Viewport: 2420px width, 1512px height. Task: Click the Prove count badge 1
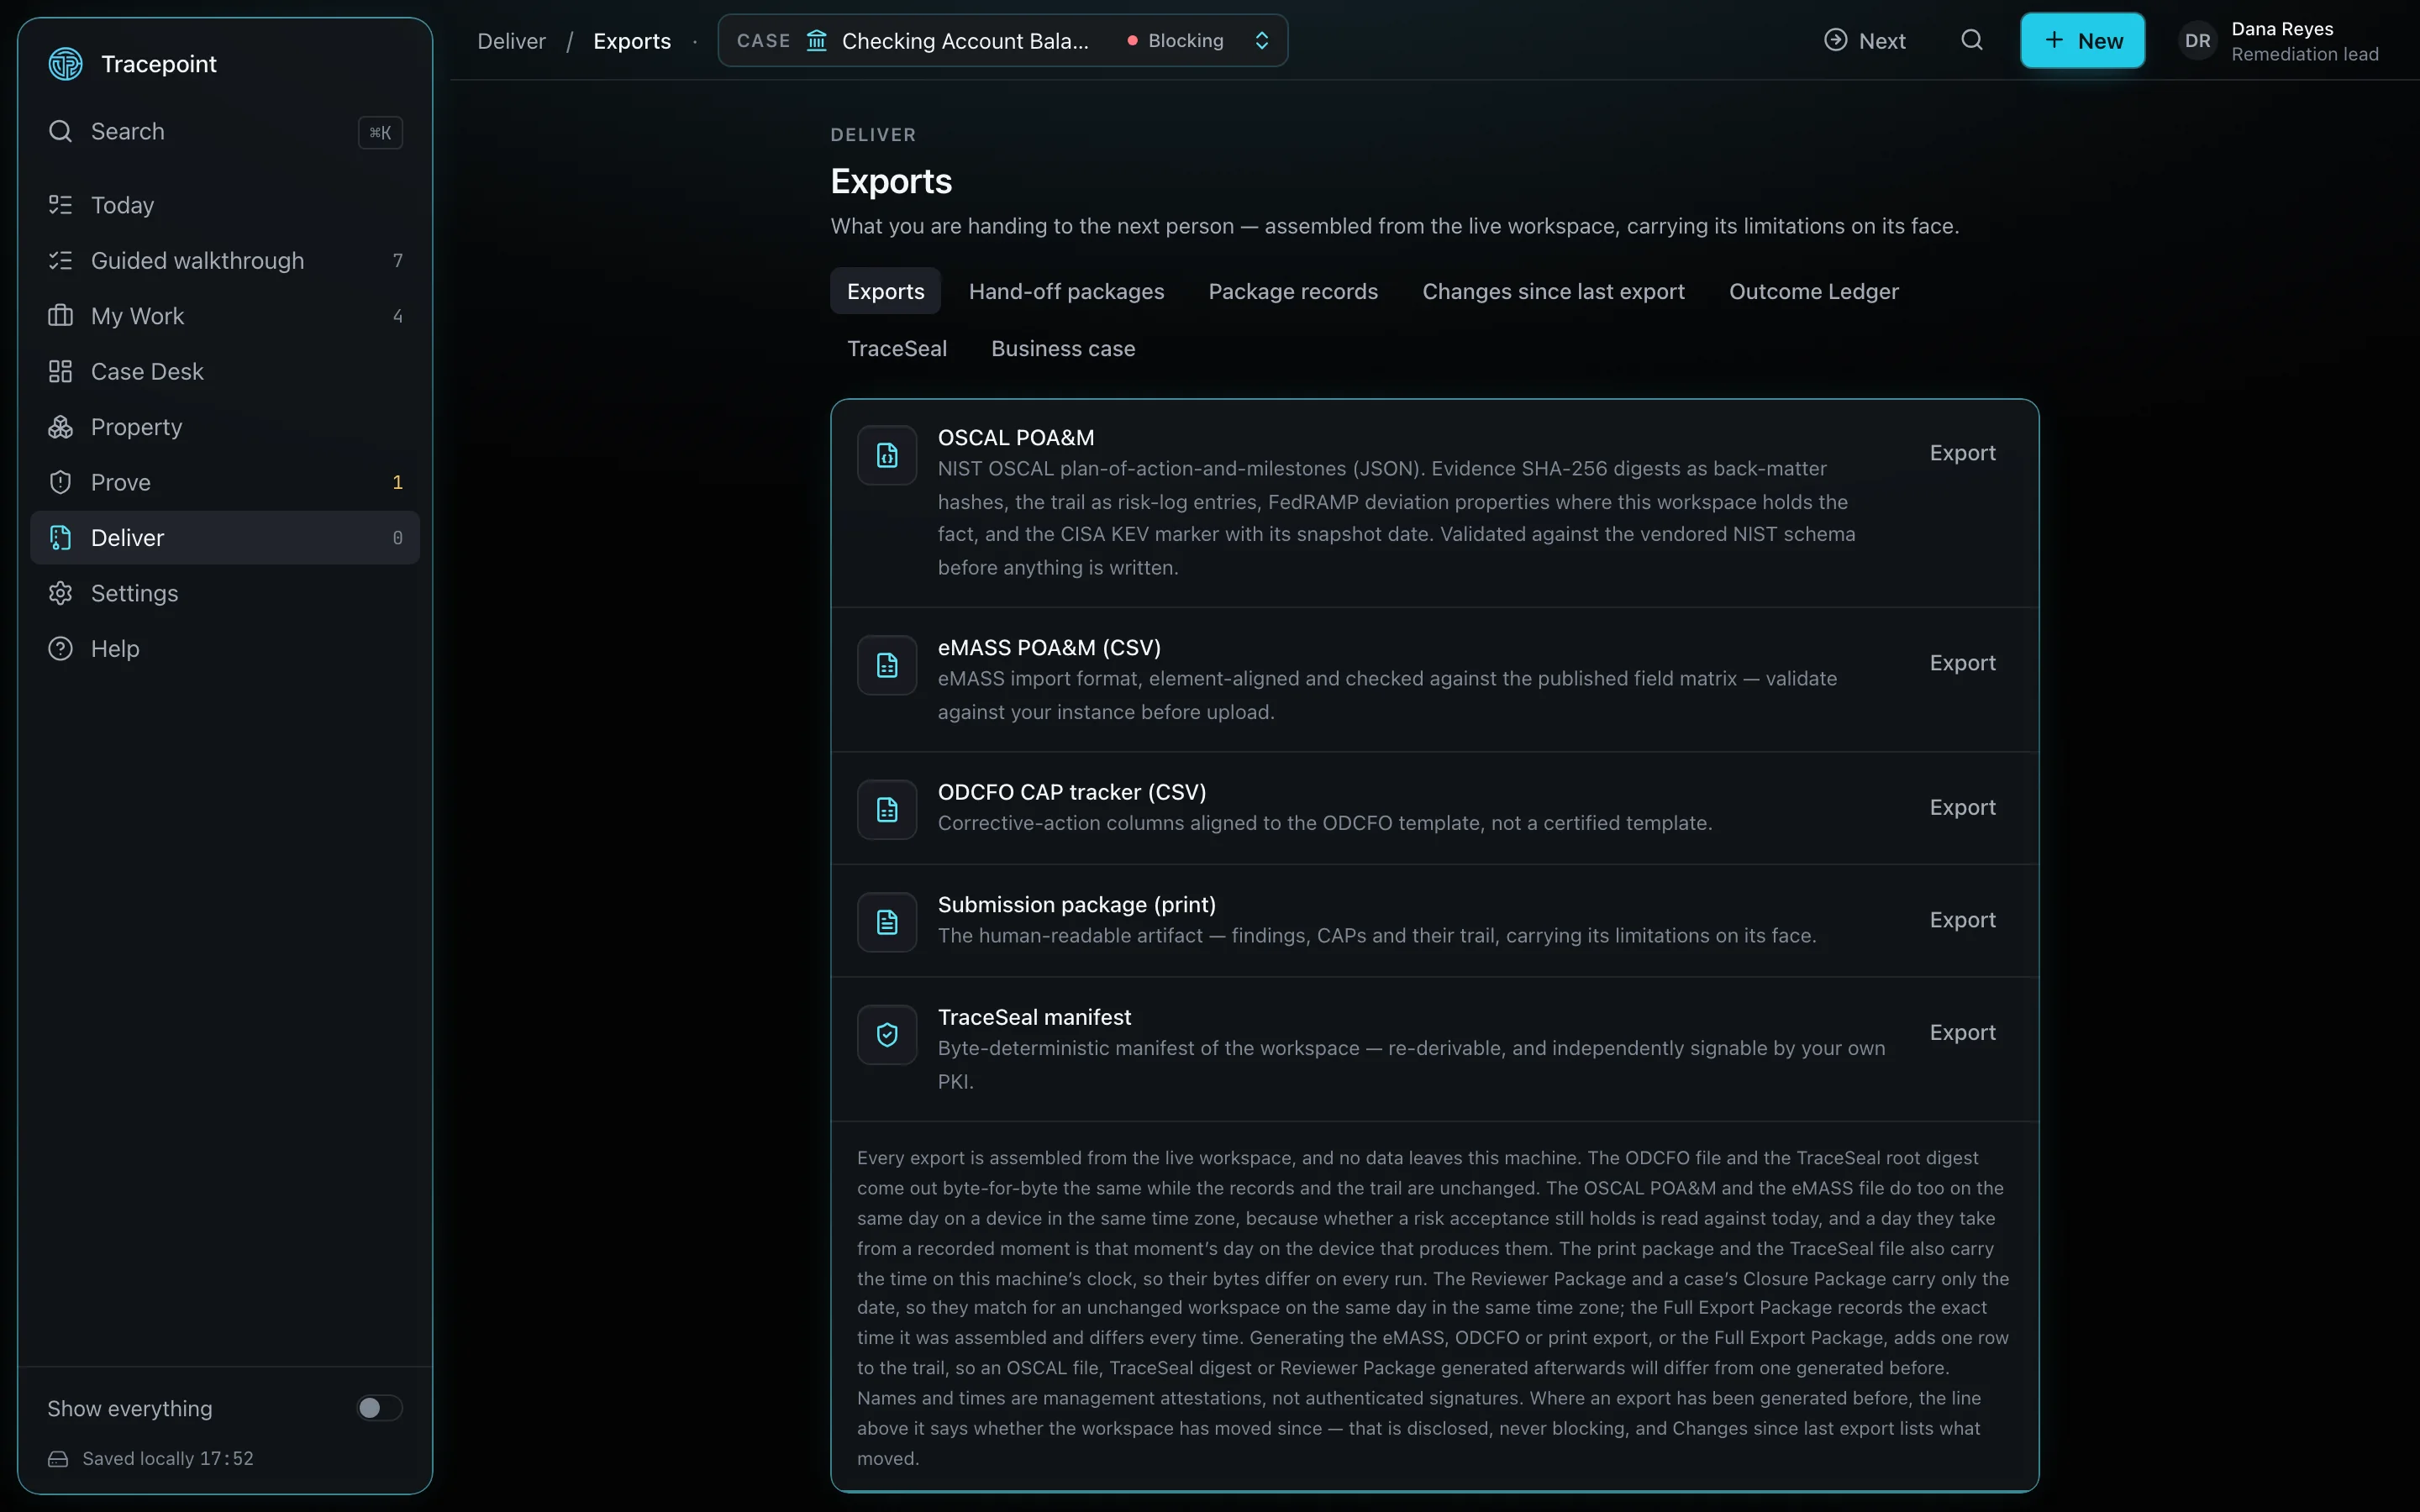(397, 482)
